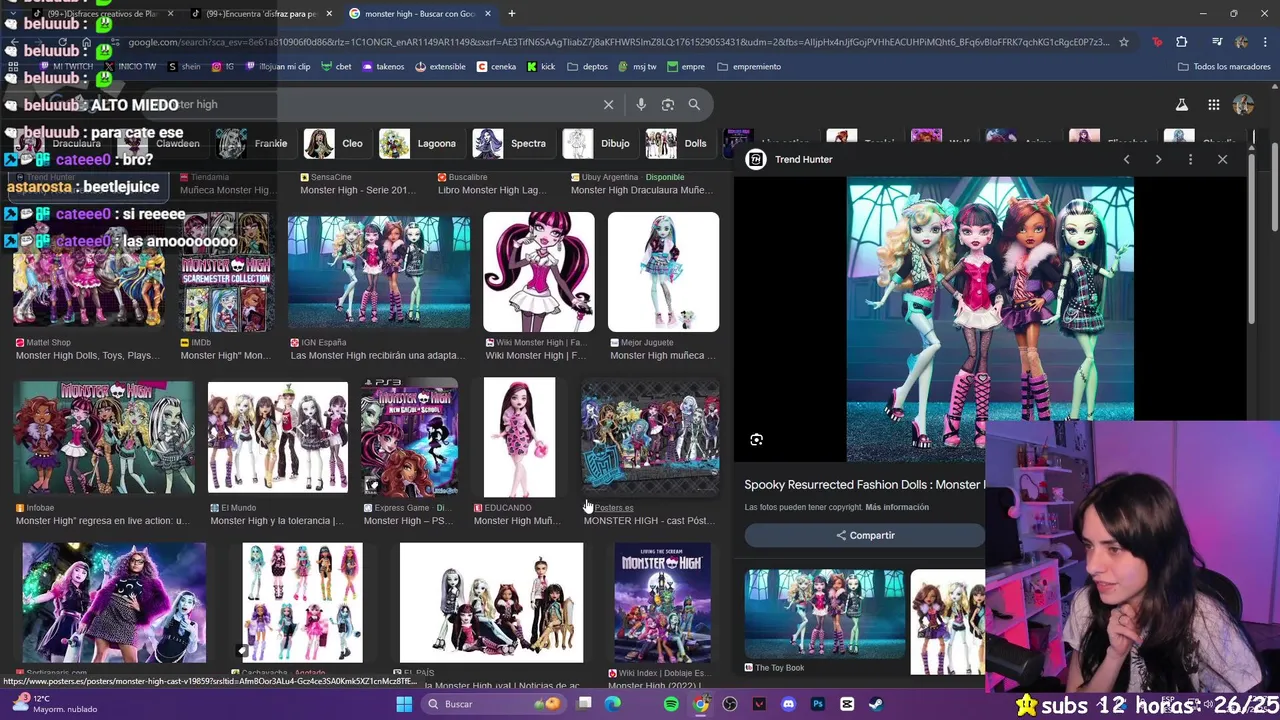Expand the empremiento bookmark folder
The width and height of the screenshot is (1280, 720).
pyautogui.click(x=749, y=67)
